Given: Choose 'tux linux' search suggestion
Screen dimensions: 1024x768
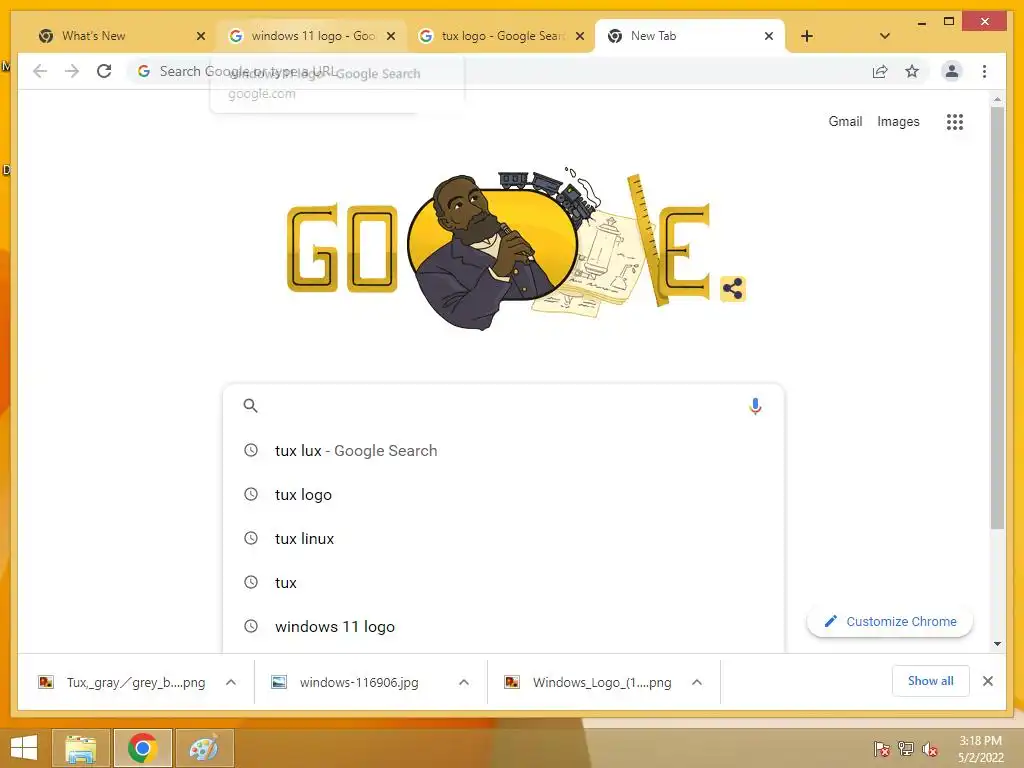Looking at the screenshot, I should coord(503,539).
